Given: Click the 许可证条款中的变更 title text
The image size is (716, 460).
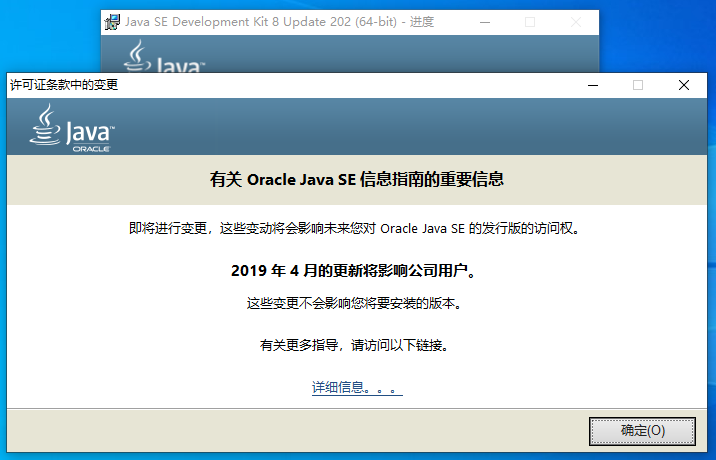Looking at the screenshot, I should pyautogui.click(x=64, y=85).
